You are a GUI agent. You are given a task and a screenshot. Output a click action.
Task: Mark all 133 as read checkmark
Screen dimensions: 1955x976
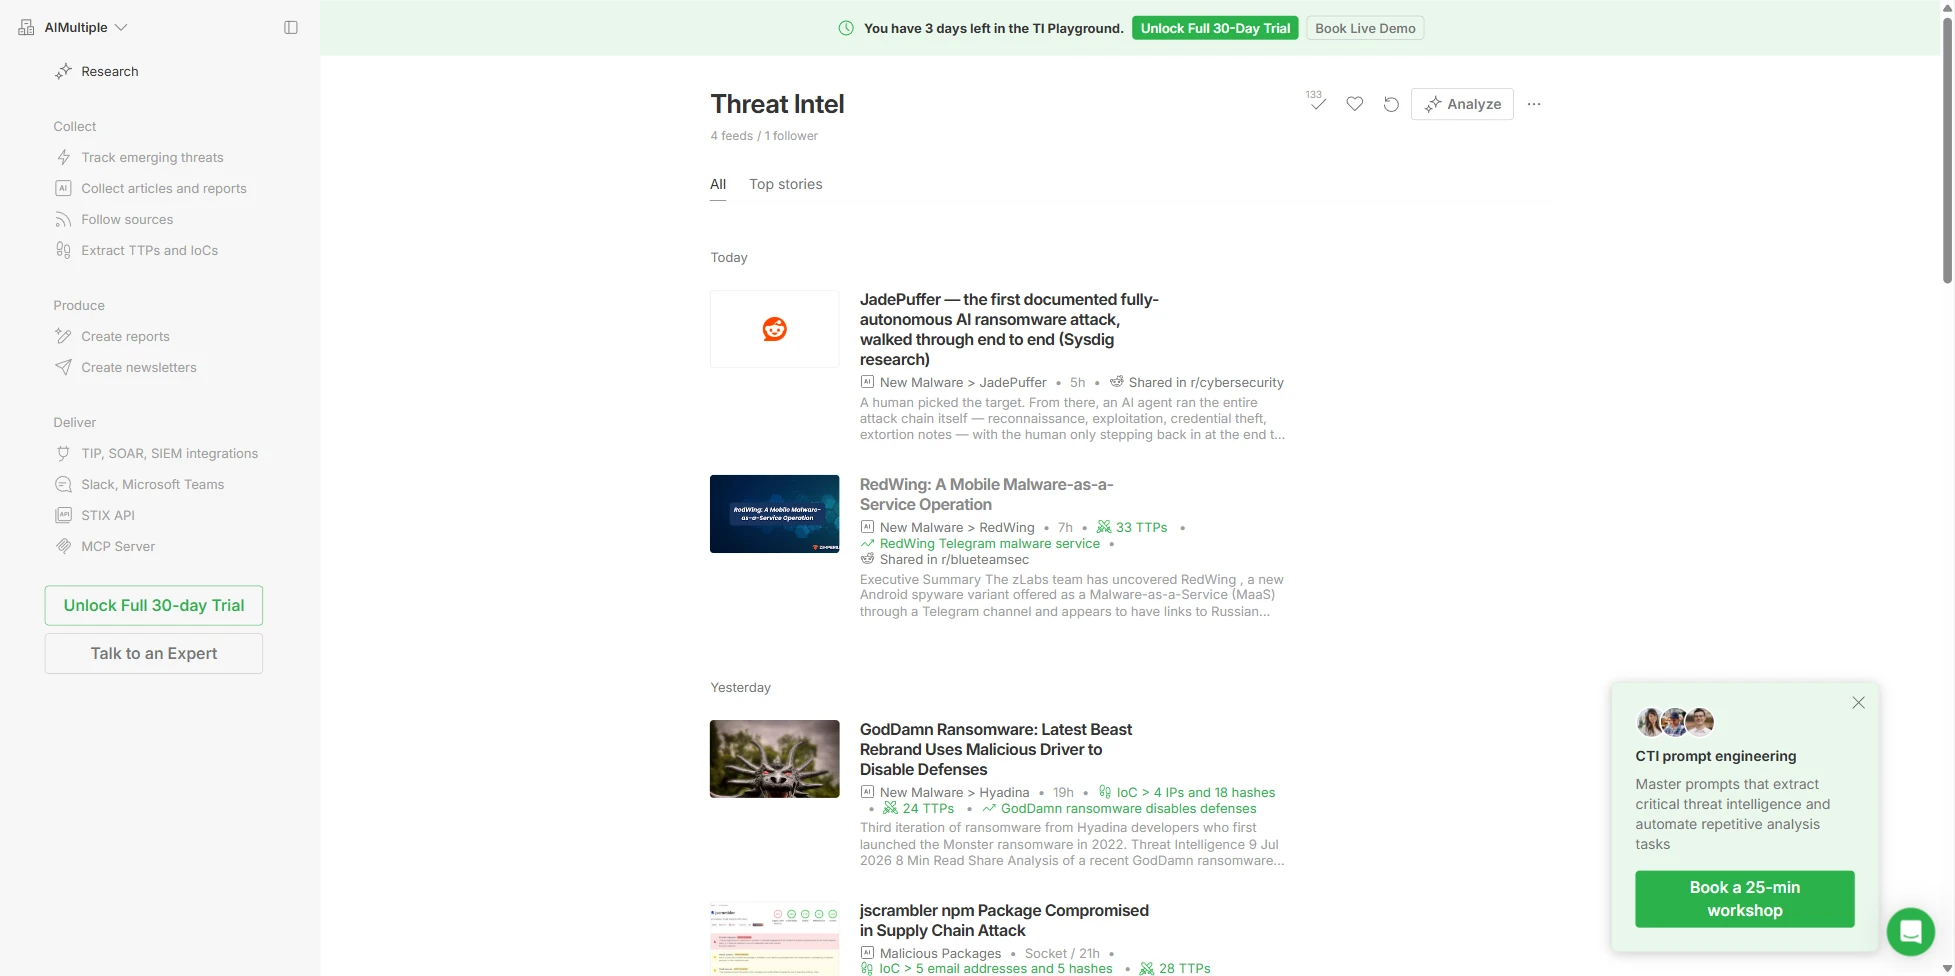(1317, 102)
